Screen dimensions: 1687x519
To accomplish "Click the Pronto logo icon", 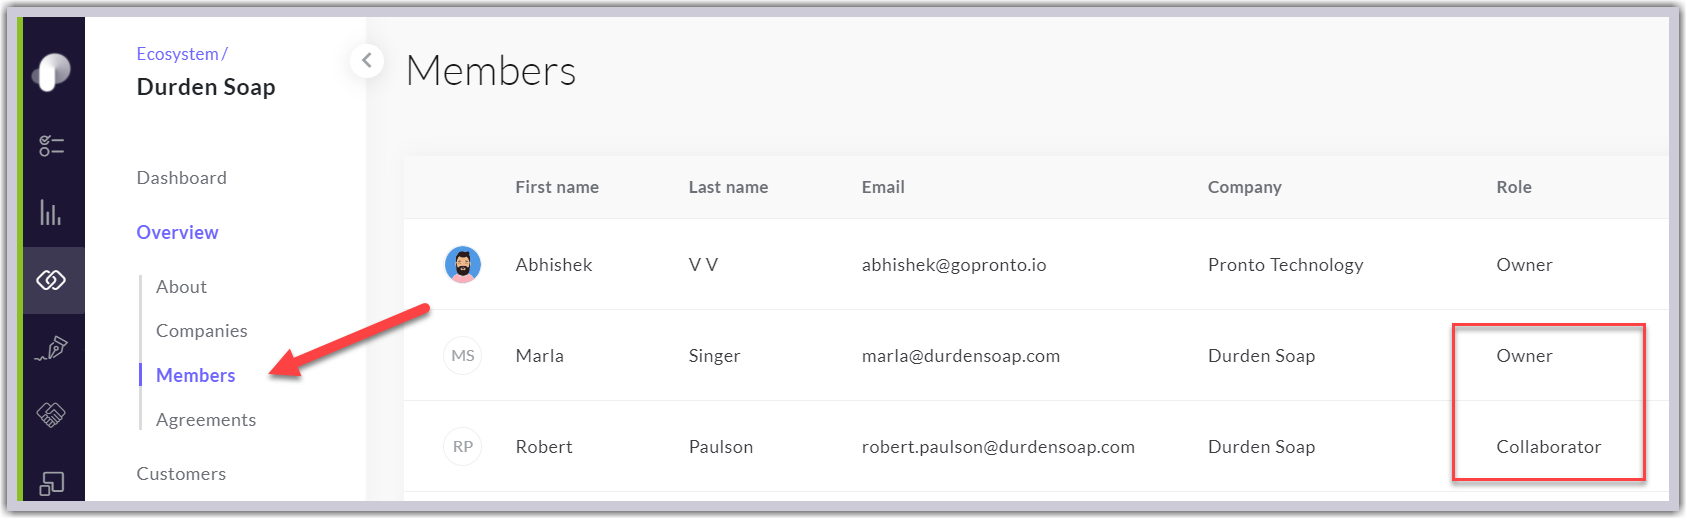I will point(52,72).
